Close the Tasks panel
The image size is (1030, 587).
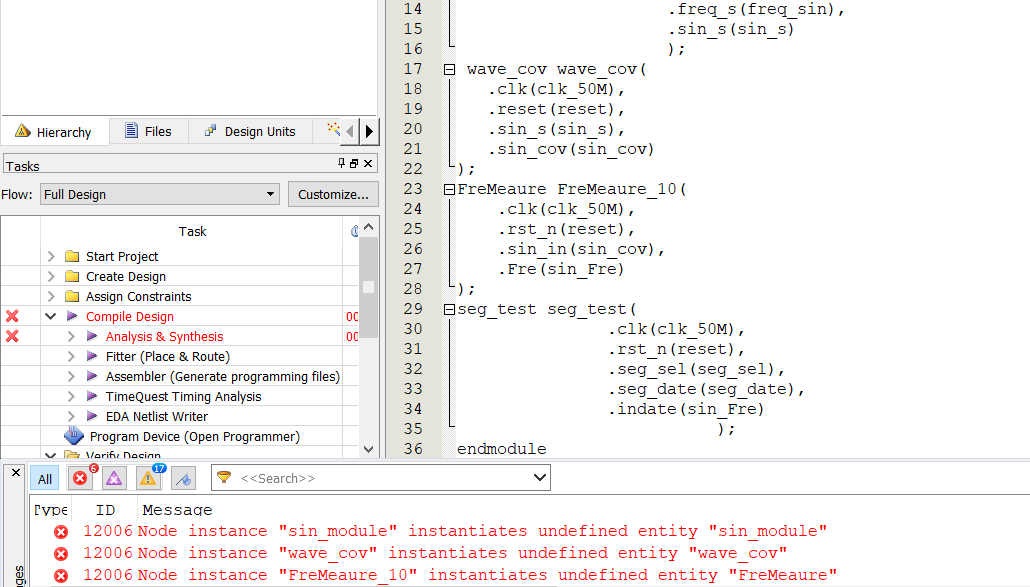pyautogui.click(x=368, y=163)
